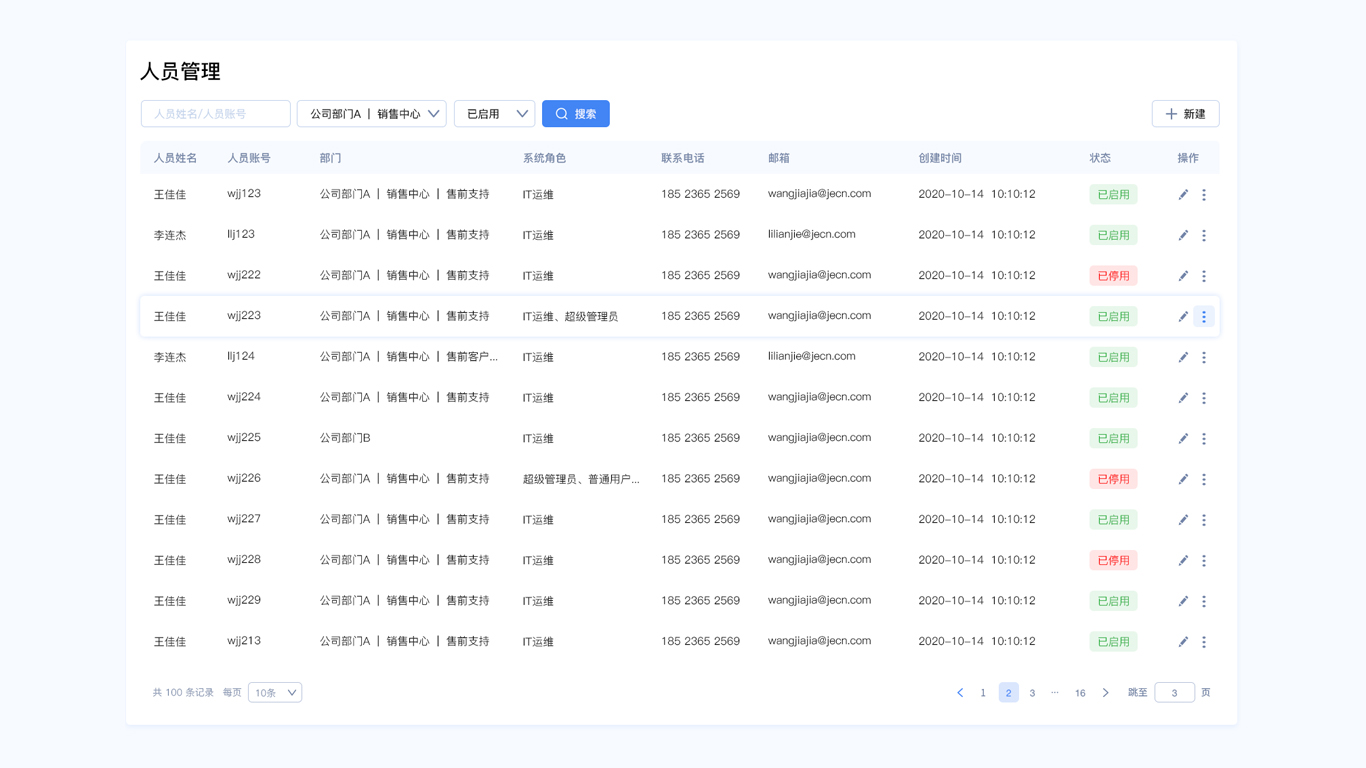Viewport: 1366px width, 768px height.
Task: Click the 状态 column header
Action: (1100, 158)
